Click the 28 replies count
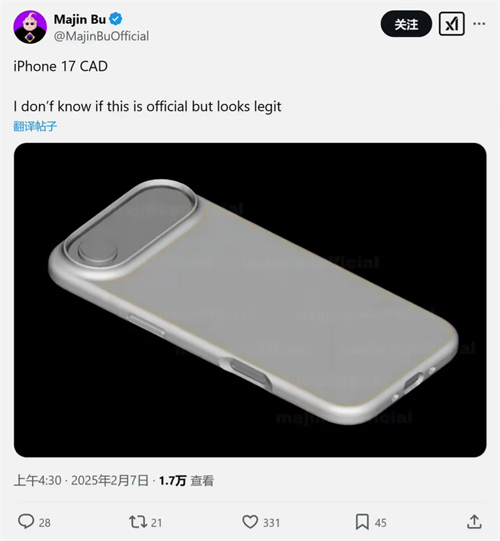Viewport: 500px width, 541px height. [45, 523]
